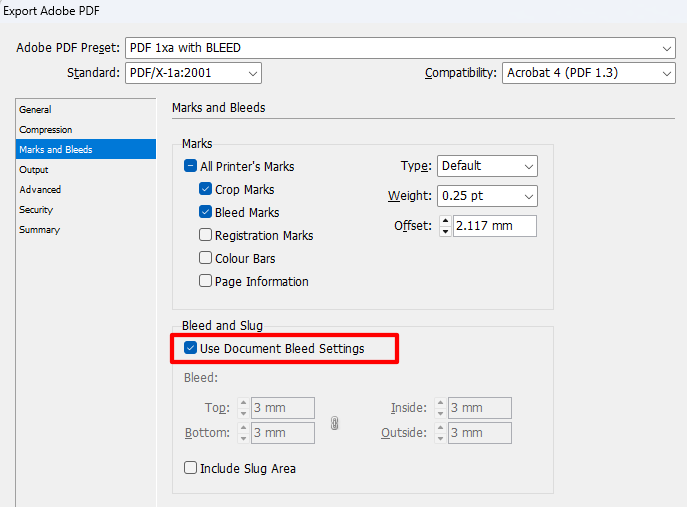Screen dimensions: 687x507
Task: Toggle All Printer's Marks checkbox
Action: (190, 167)
